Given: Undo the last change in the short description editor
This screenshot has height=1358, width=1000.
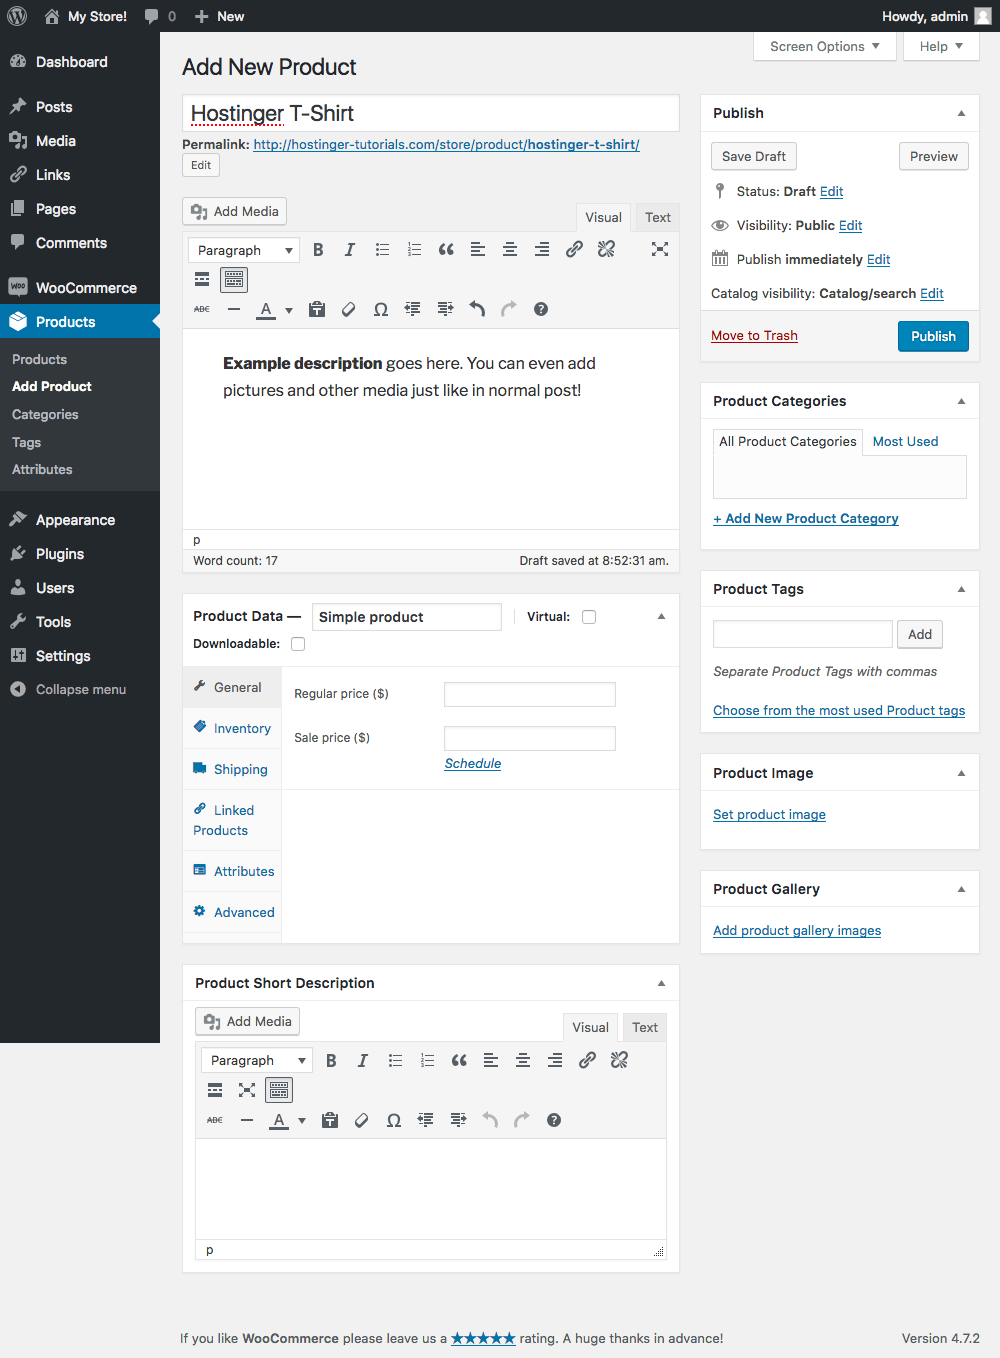Looking at the screenshot, I should [490, 1120].
